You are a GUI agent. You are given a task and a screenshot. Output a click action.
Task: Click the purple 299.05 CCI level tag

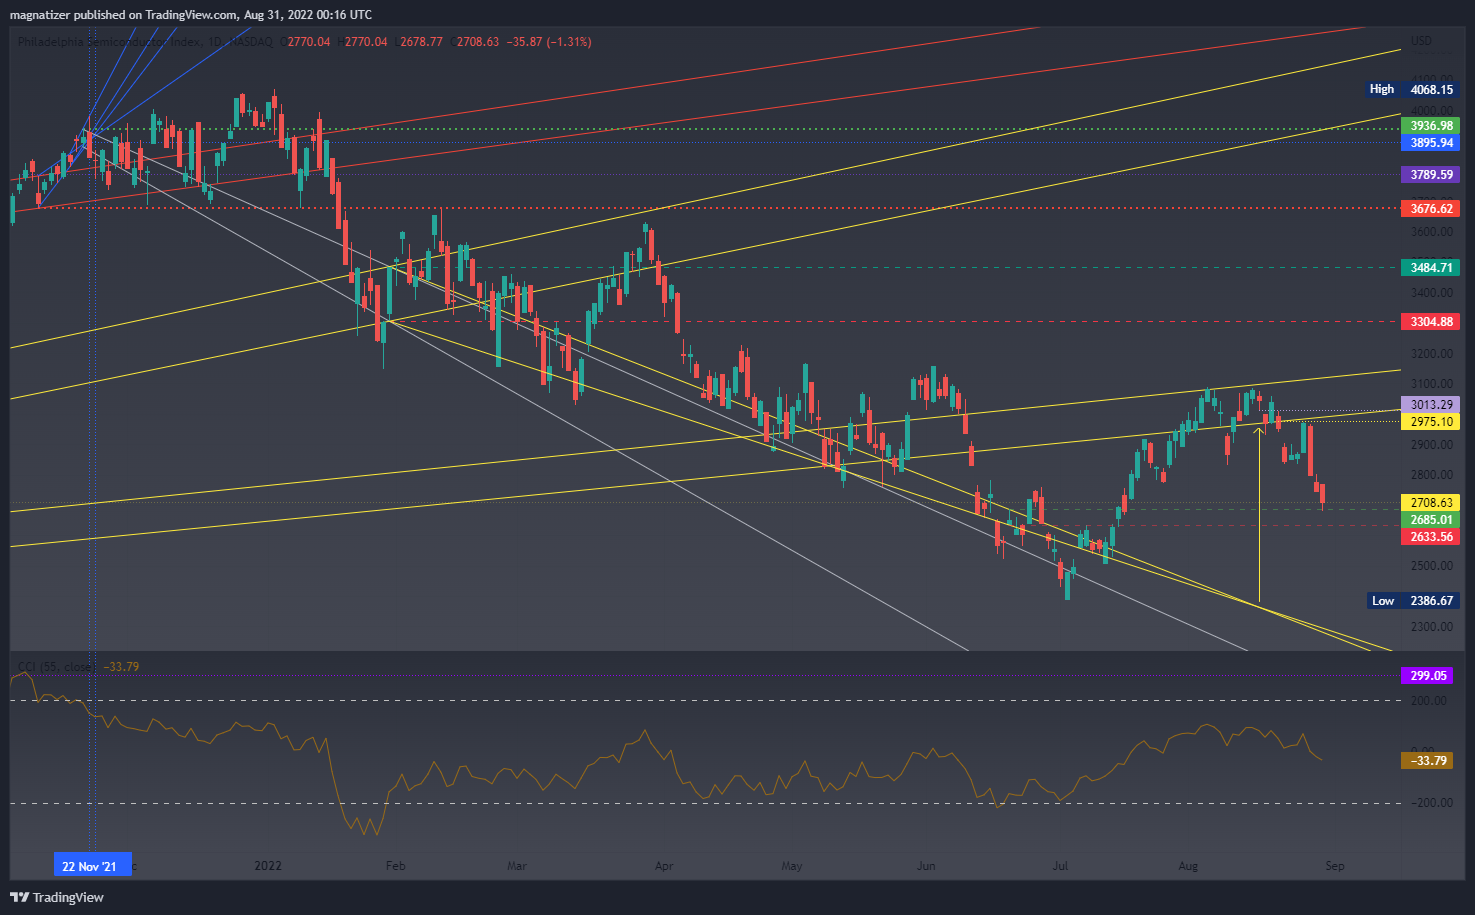[1427, 676]
